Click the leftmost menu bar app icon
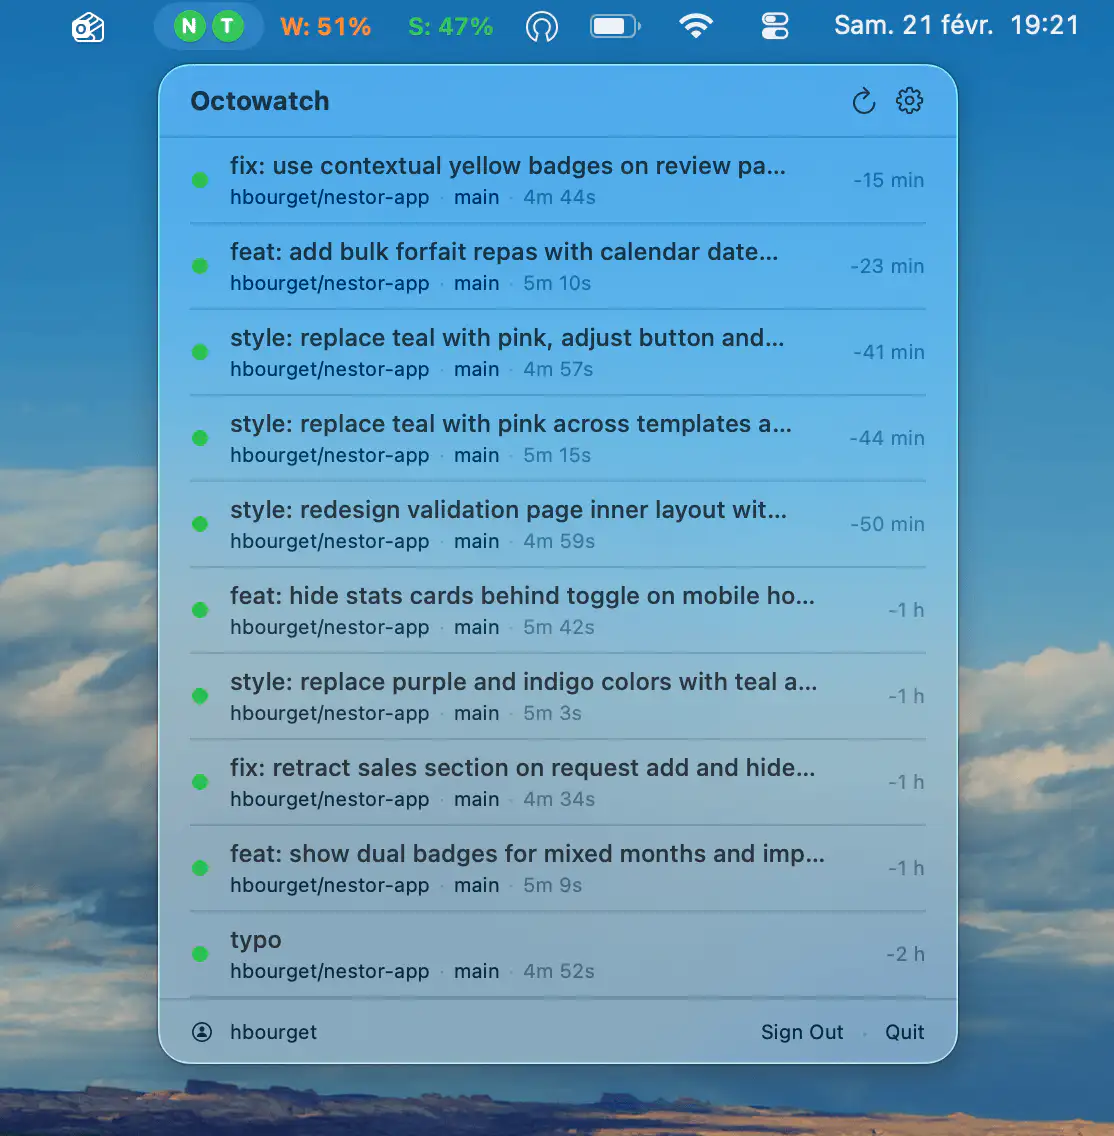Viewport: 1114px width, 1136px height. (x=88, y=28)
